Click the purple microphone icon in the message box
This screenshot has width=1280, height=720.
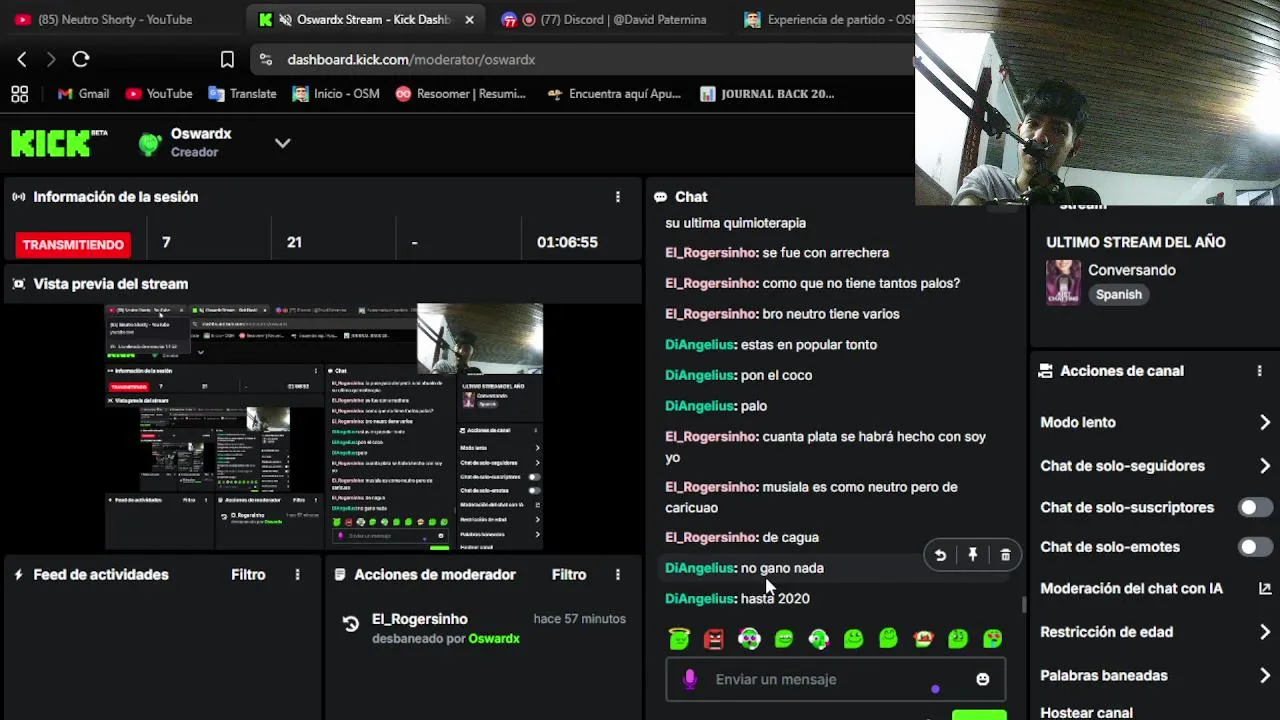tap(689, 680)
